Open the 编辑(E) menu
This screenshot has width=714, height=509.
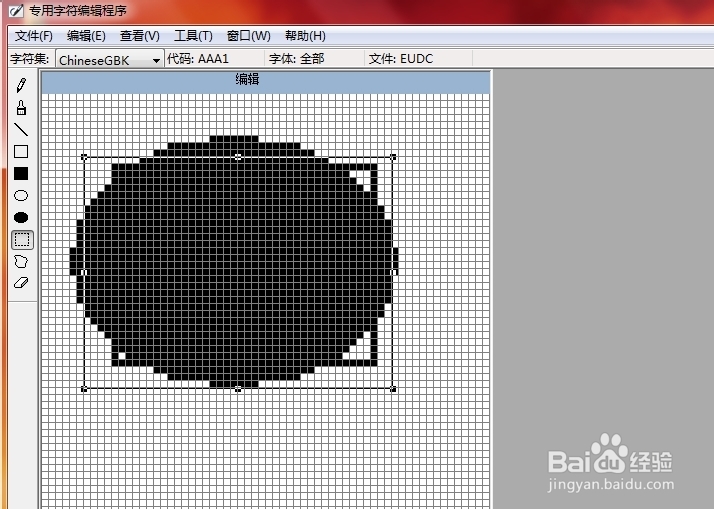[x=86, y=36]
